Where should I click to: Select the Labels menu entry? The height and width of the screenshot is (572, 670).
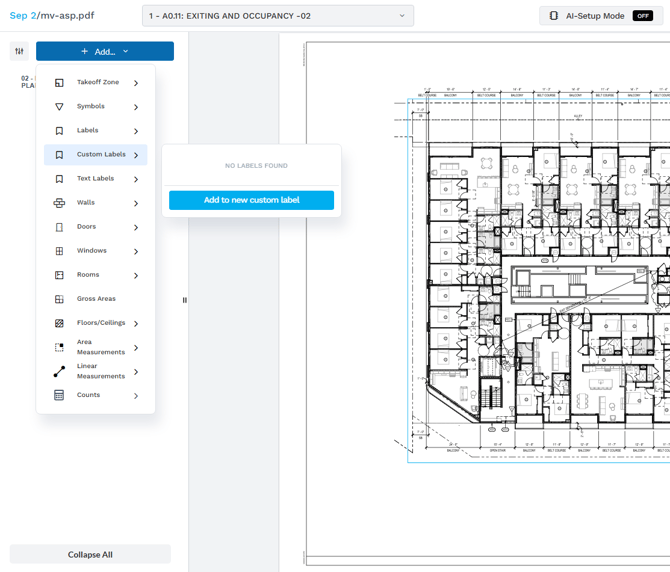click(x=88, y=131)
